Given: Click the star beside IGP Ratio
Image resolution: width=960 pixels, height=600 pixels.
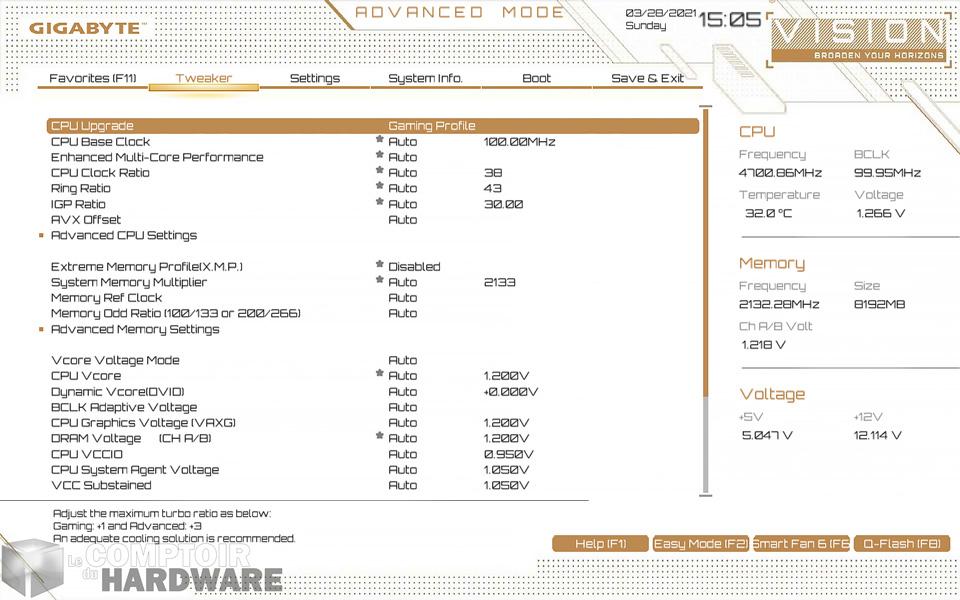Looking at the screenshot, I should click(380, 203).
